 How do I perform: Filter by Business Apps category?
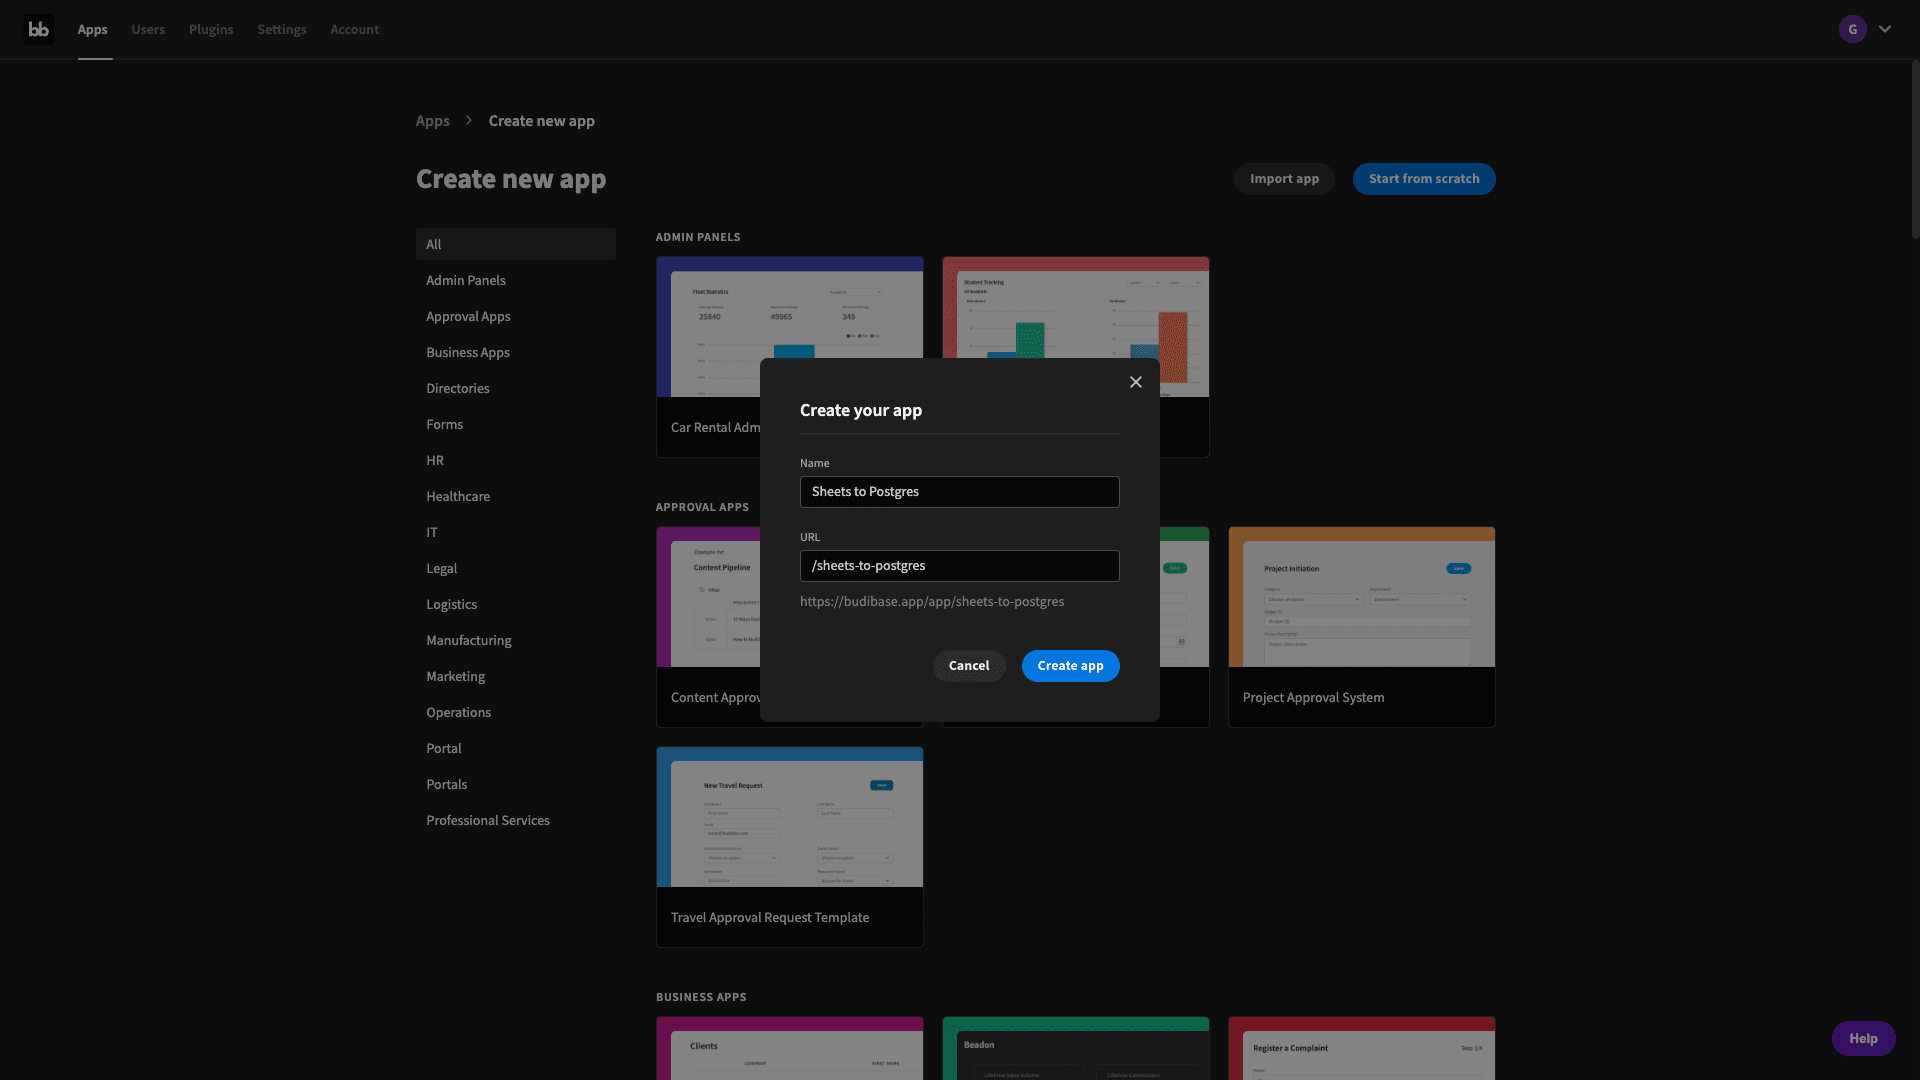[516, 352]
